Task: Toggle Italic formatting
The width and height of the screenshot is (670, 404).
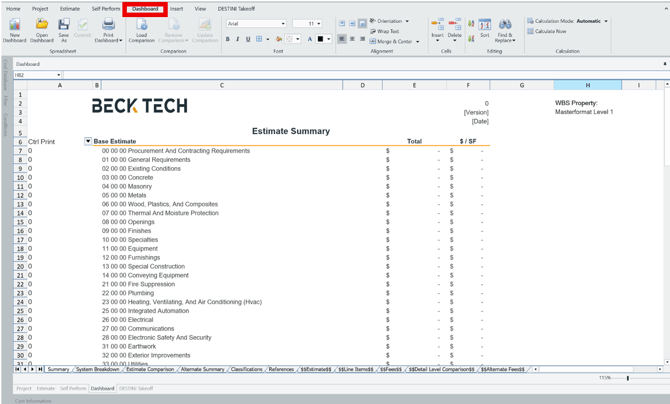Action: [238, 40]
